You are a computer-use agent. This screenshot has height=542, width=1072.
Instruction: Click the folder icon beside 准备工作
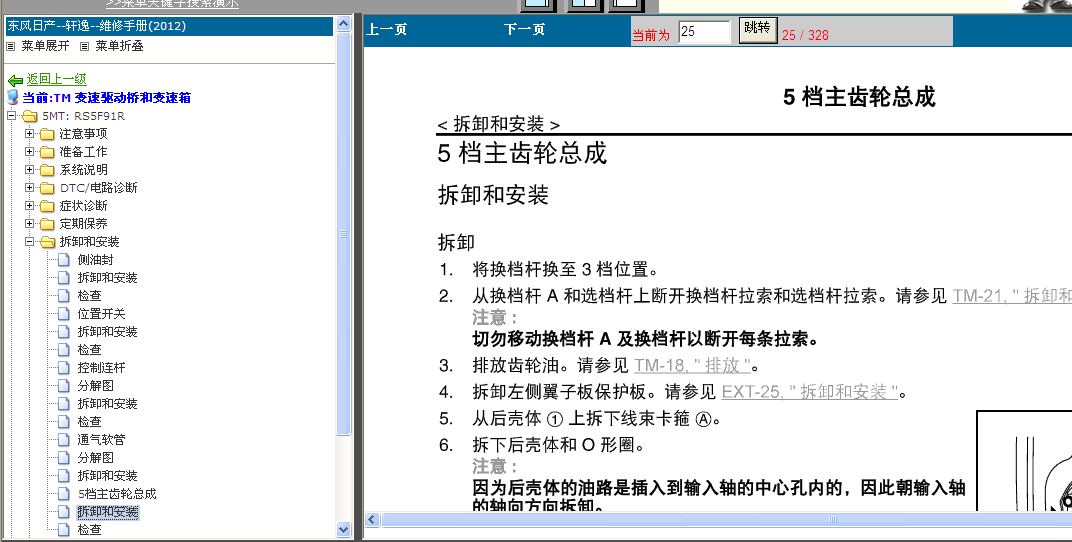(47, 152)
